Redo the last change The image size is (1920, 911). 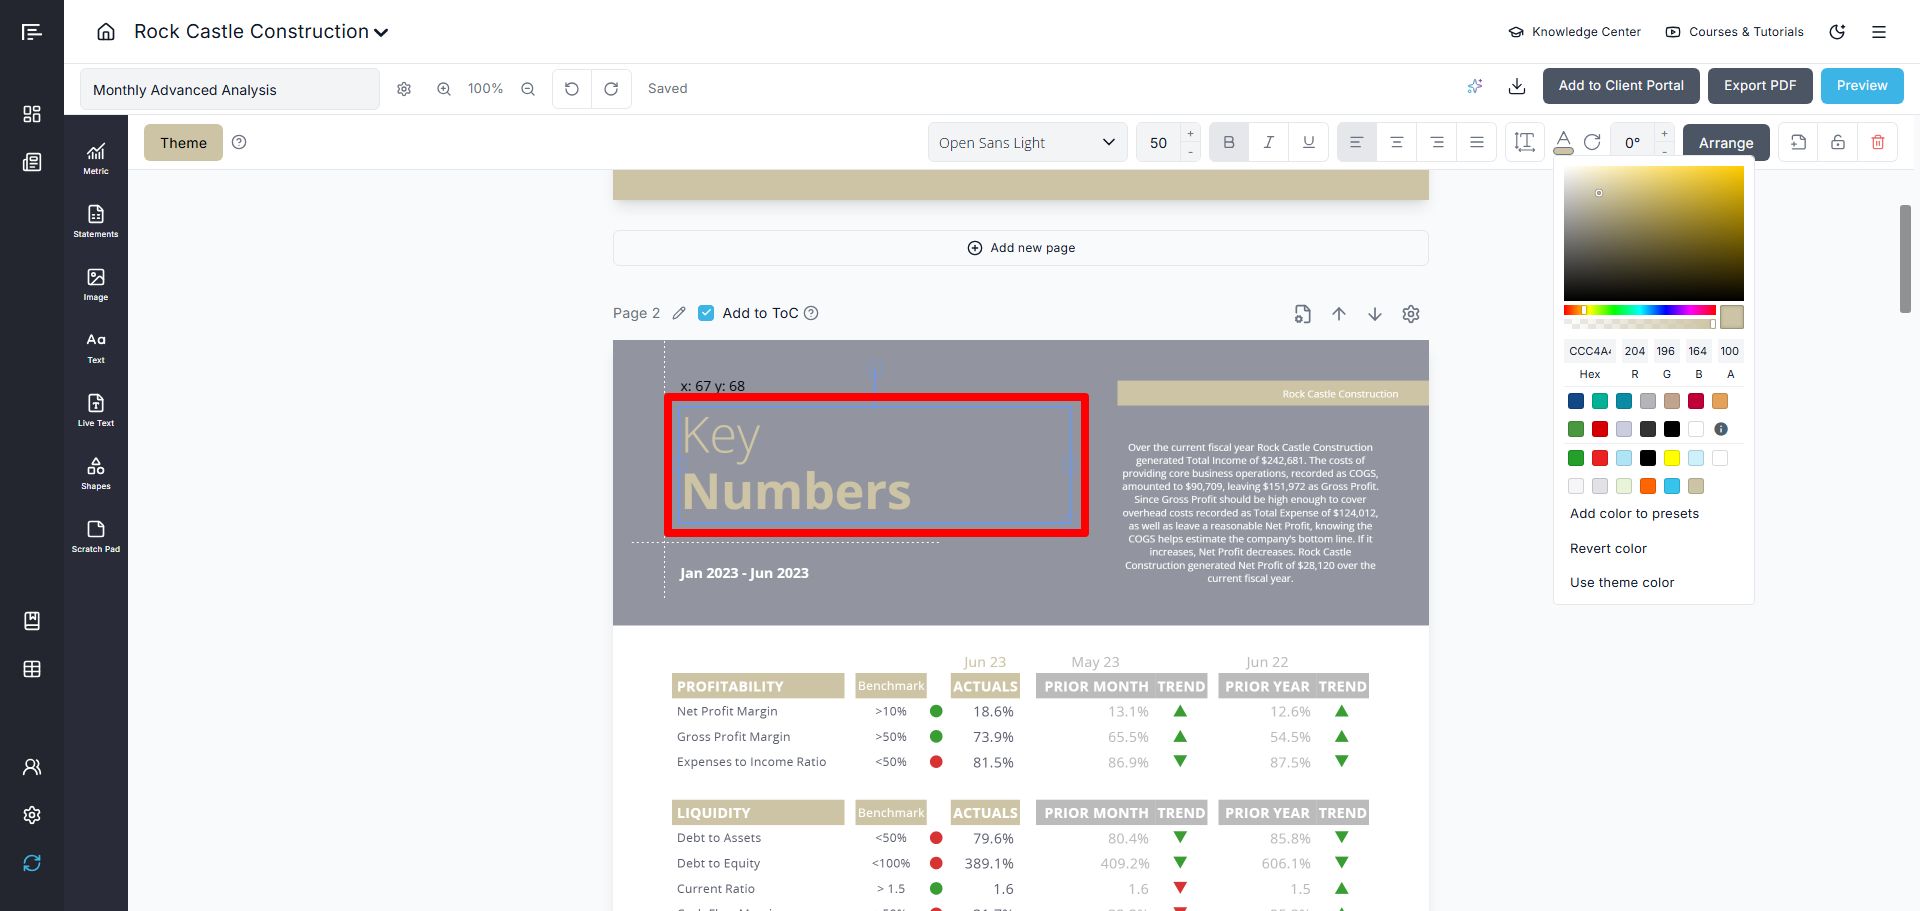pyautogui.click(x=611, y=89)
